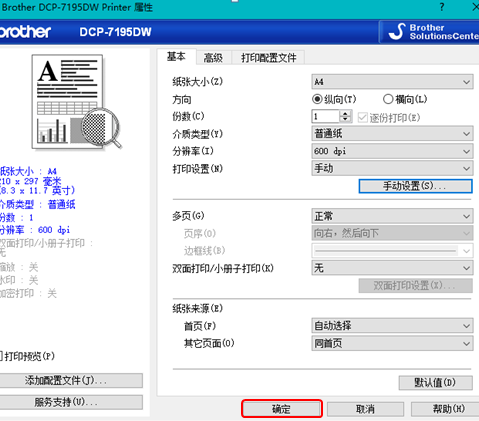
Task: Switch to 打印配置文件 tab
Action: click(x=268, y=58)
